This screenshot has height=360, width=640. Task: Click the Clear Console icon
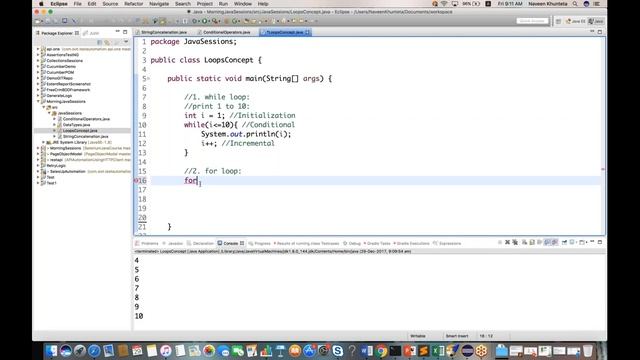[x=524, y=242]
